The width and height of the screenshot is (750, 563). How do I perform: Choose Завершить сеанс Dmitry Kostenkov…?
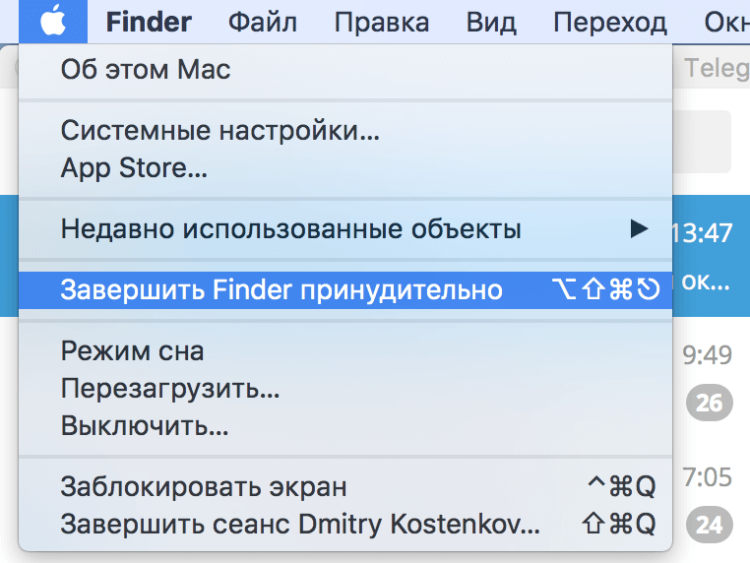pos(345,524)
